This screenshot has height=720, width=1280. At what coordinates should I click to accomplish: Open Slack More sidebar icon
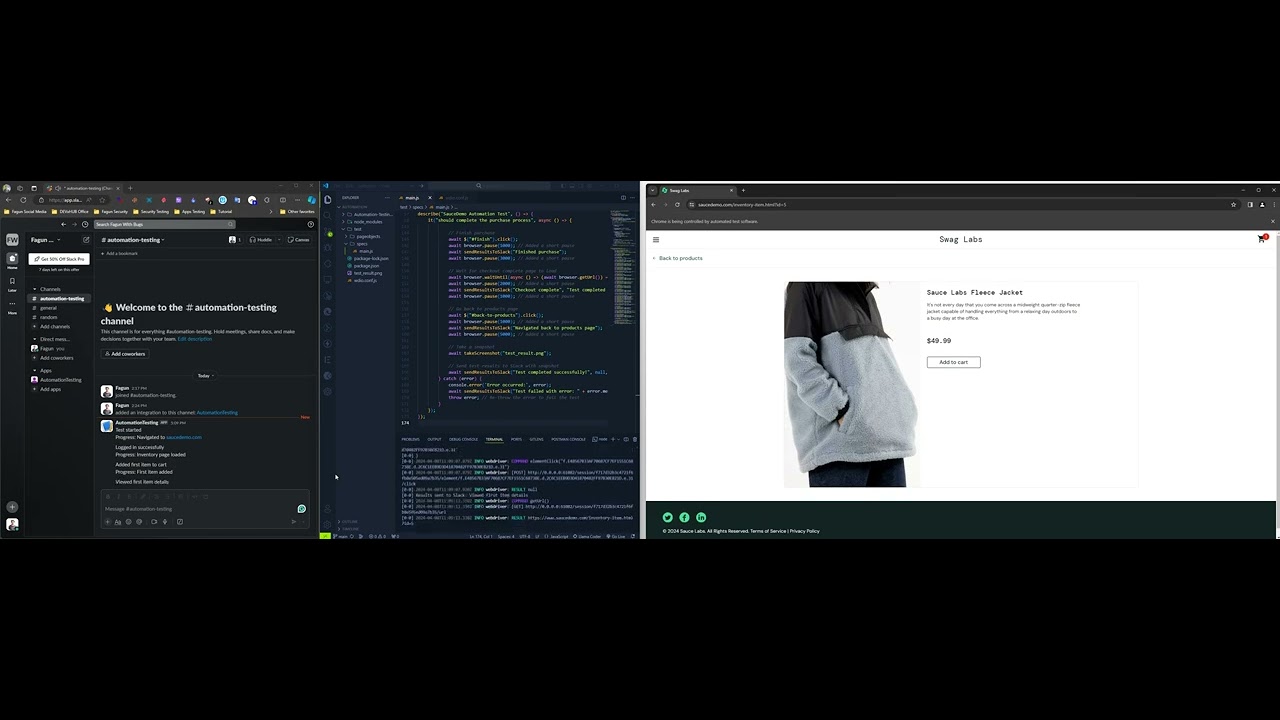(x=12, y=307)
